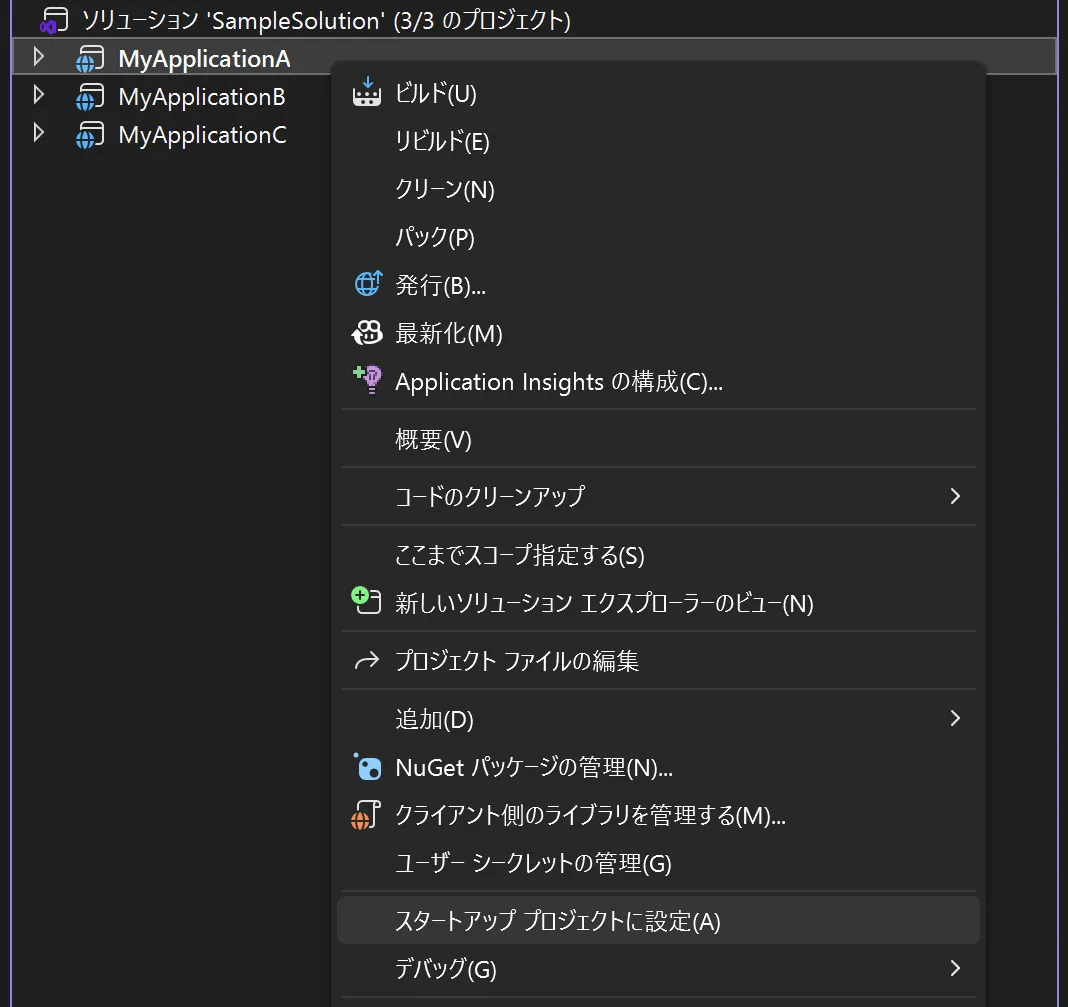
Task: Click the solution icon beside SampleSolution
Action: pos(54,20)
